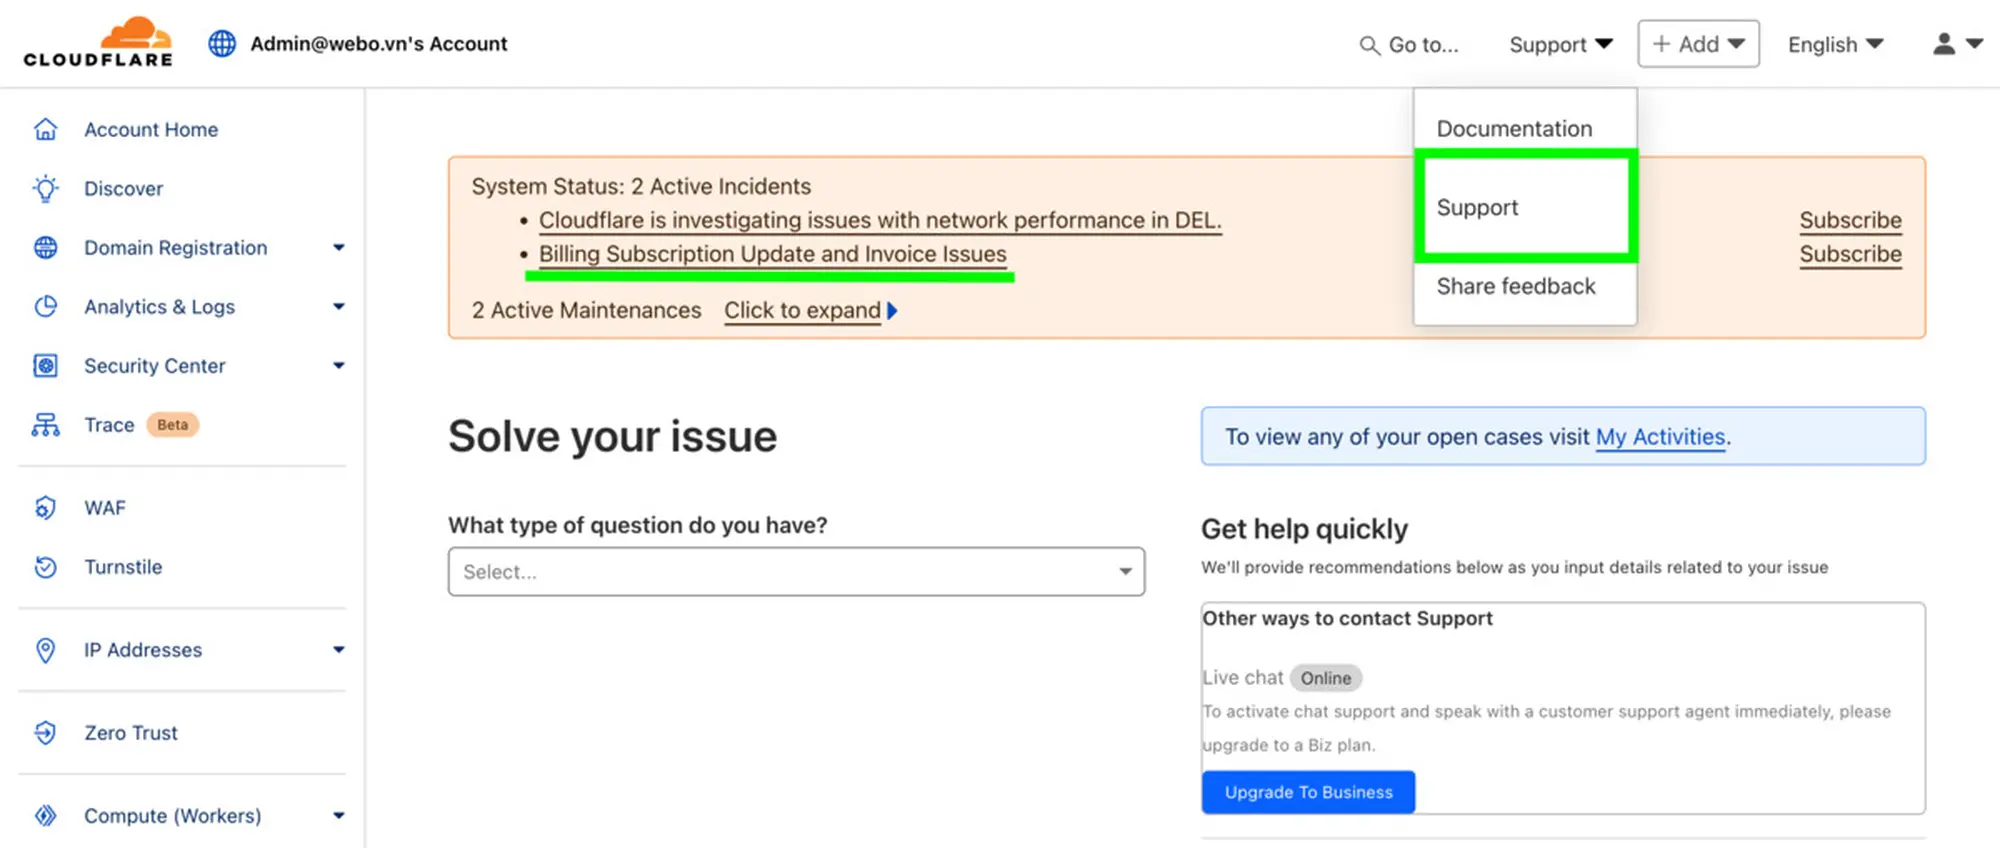Open the Add dropdown button
Image resolution: width=2000 pixels, height=848 pixels.
coord(1698,44)
